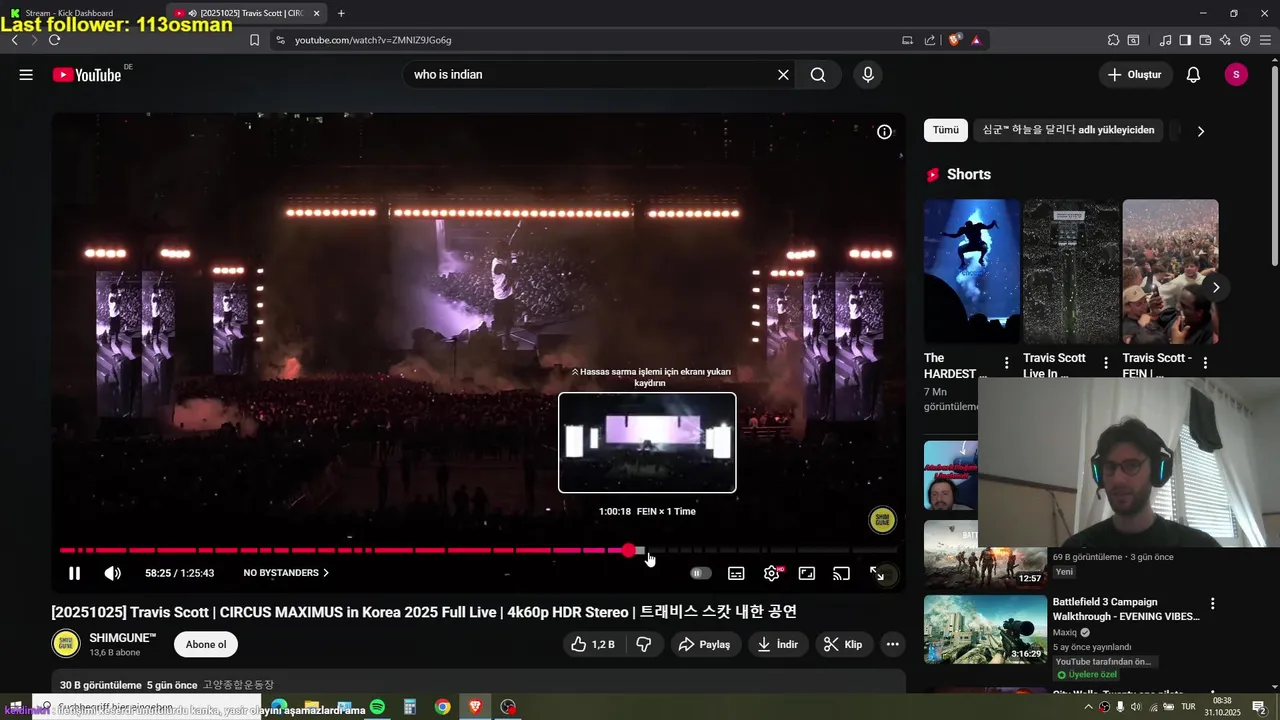Show the next Shorts with the shelf arrow
Image resolution: width=1280 pixels, height=720 pixels.
[x=1216, y=288]
